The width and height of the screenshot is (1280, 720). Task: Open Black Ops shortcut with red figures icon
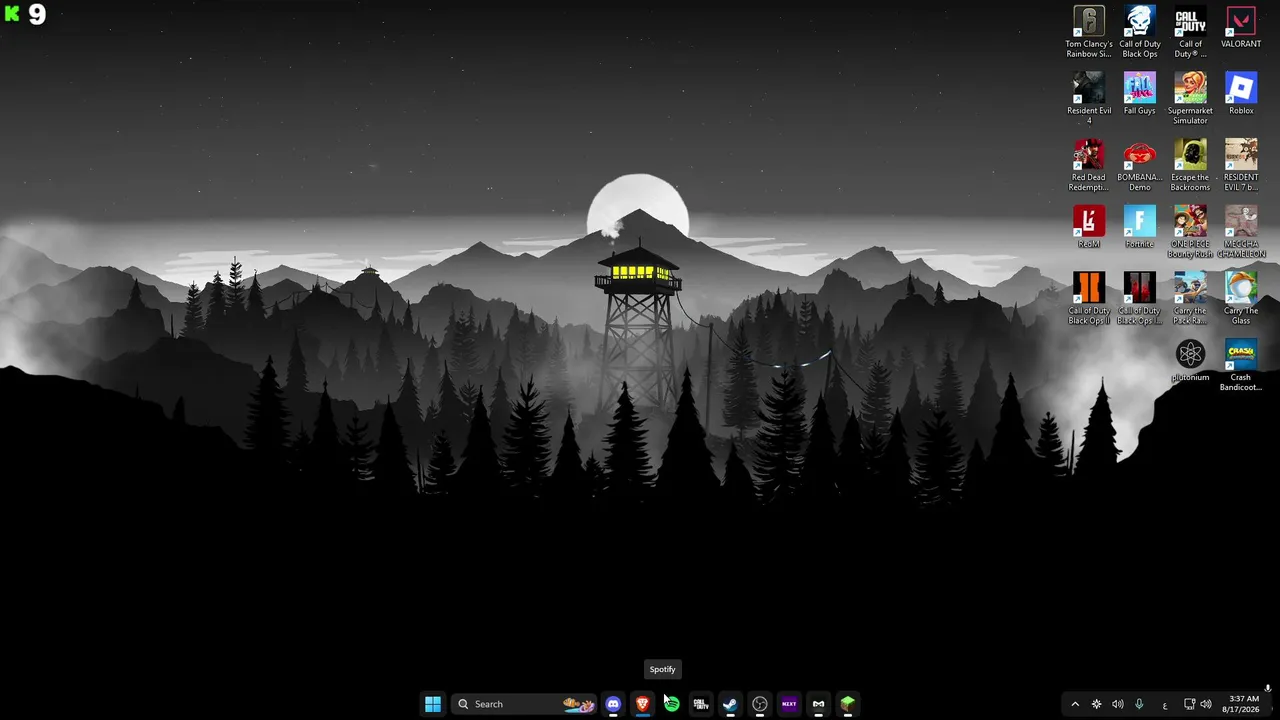click(x=1140, y=299)
